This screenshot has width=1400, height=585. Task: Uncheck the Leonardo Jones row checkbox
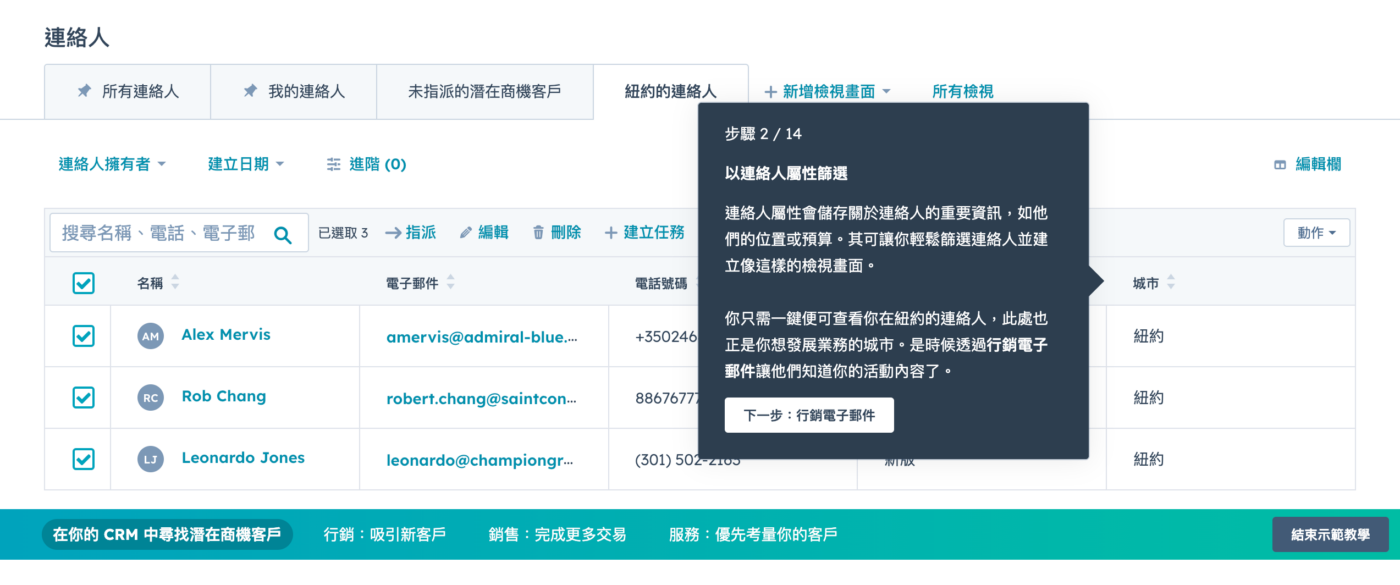pos(84,459)
